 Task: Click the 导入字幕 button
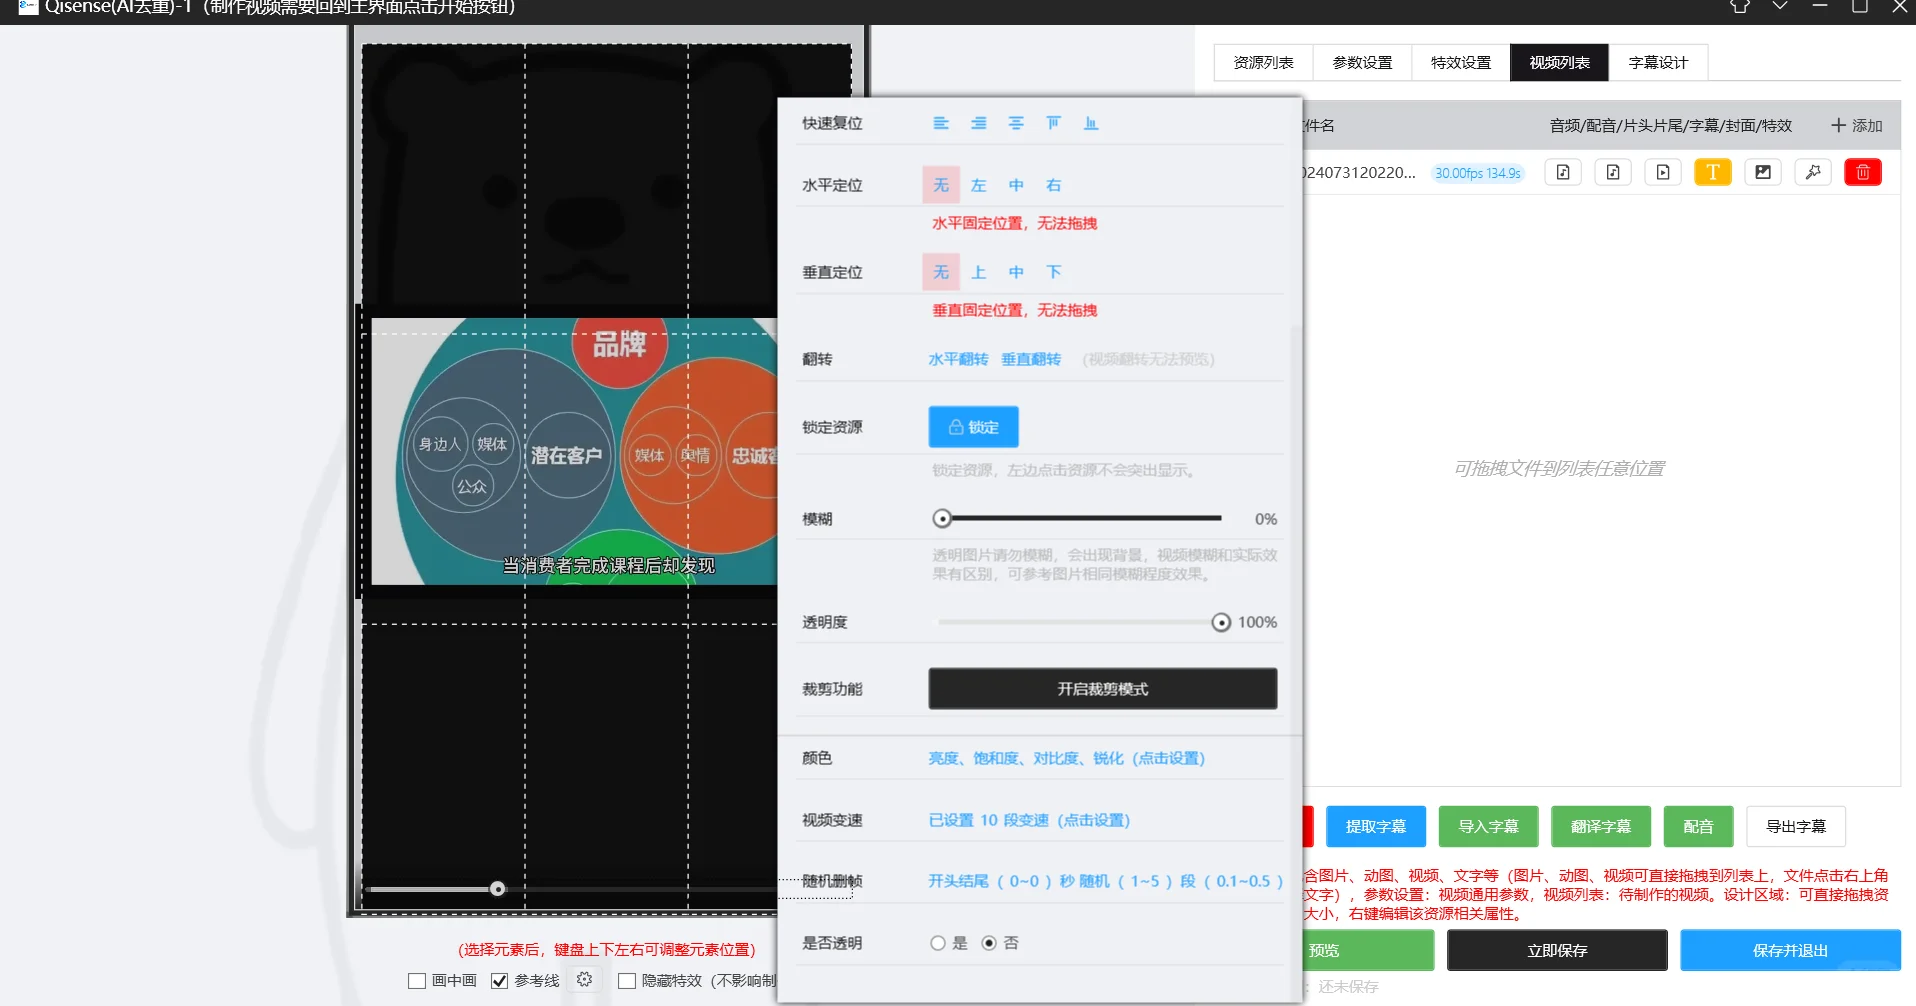[x=1488, y=827]
